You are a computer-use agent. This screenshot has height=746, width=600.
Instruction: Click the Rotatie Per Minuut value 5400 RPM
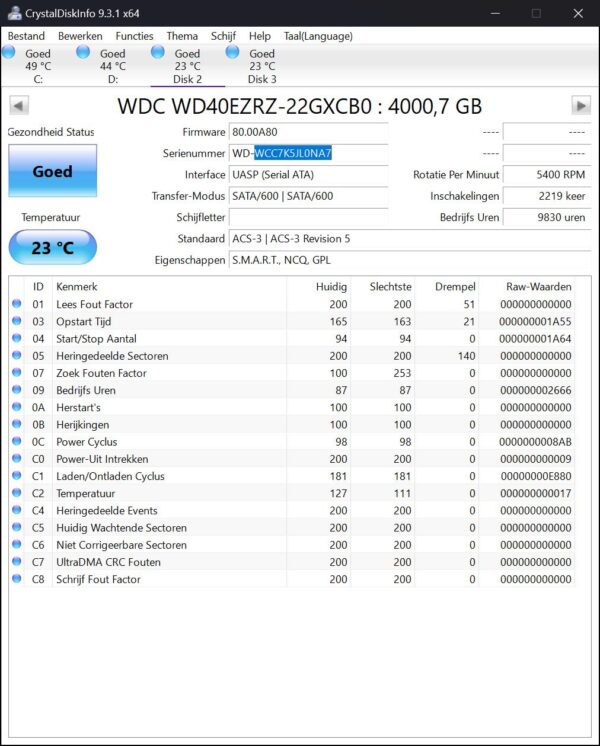pyautogui.click(x=547, y=175)
